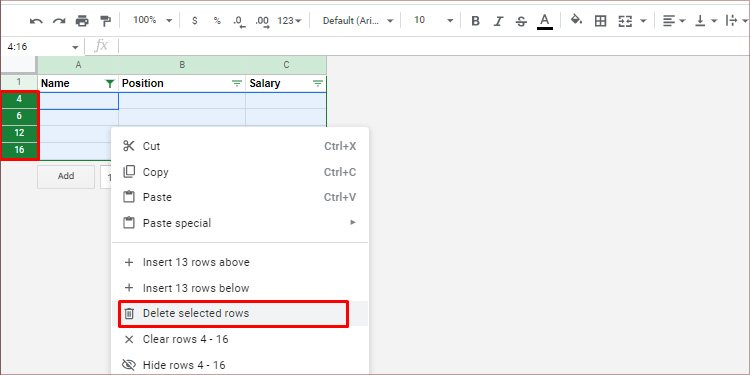Viewport: 750px width, 375px height.
Task: Click the Position header cell
Action: pos(182,83)
